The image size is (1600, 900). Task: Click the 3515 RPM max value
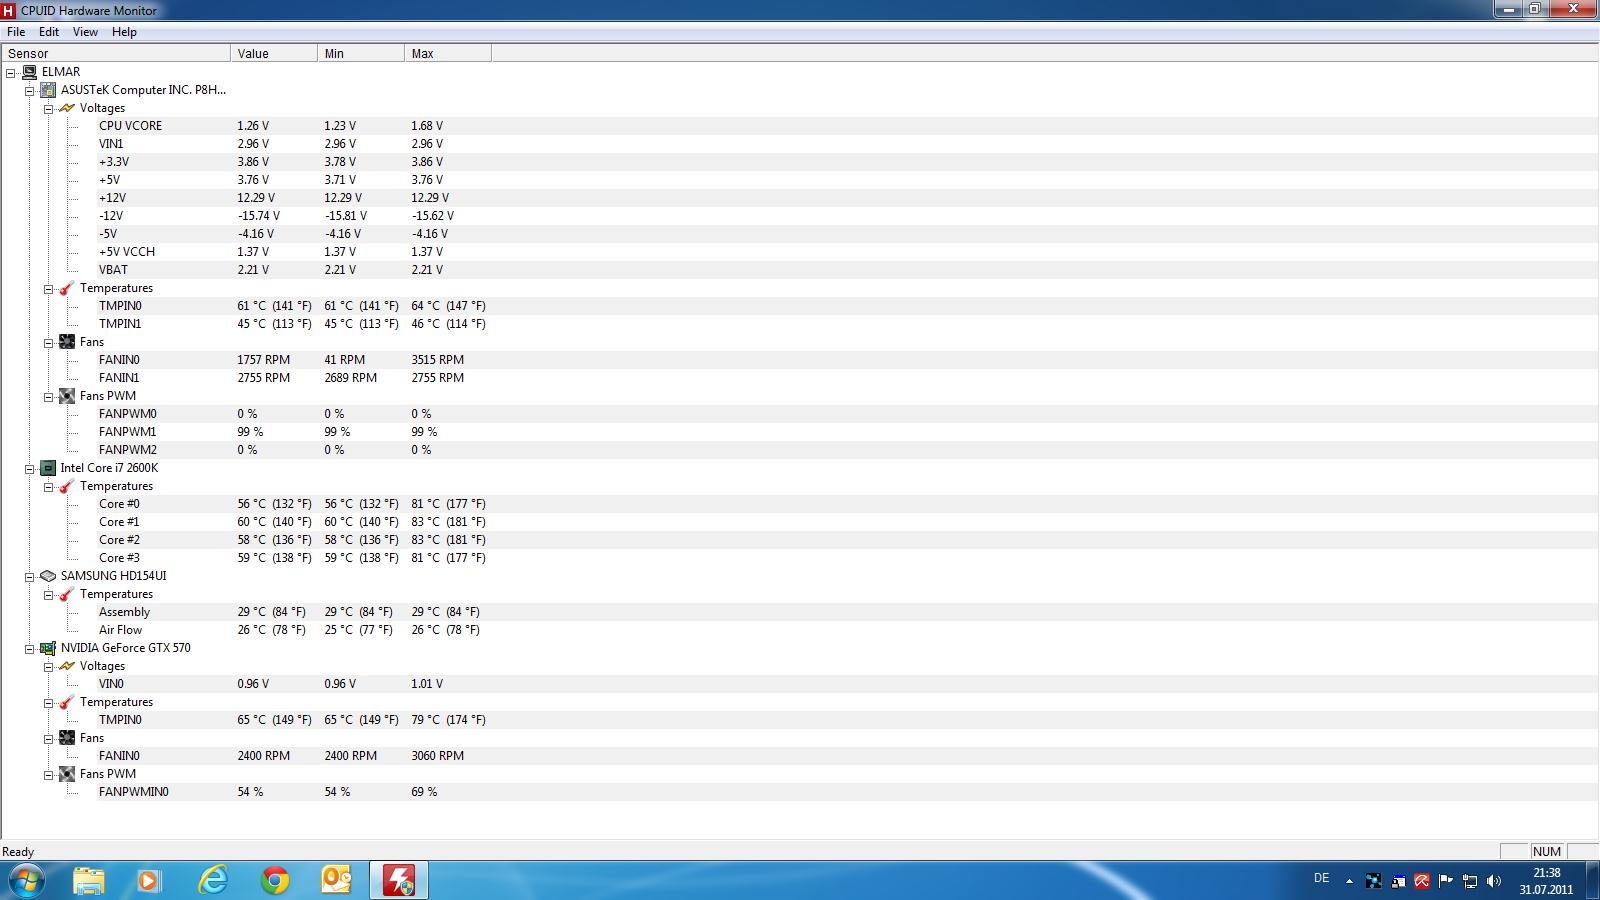pos(437,360)
